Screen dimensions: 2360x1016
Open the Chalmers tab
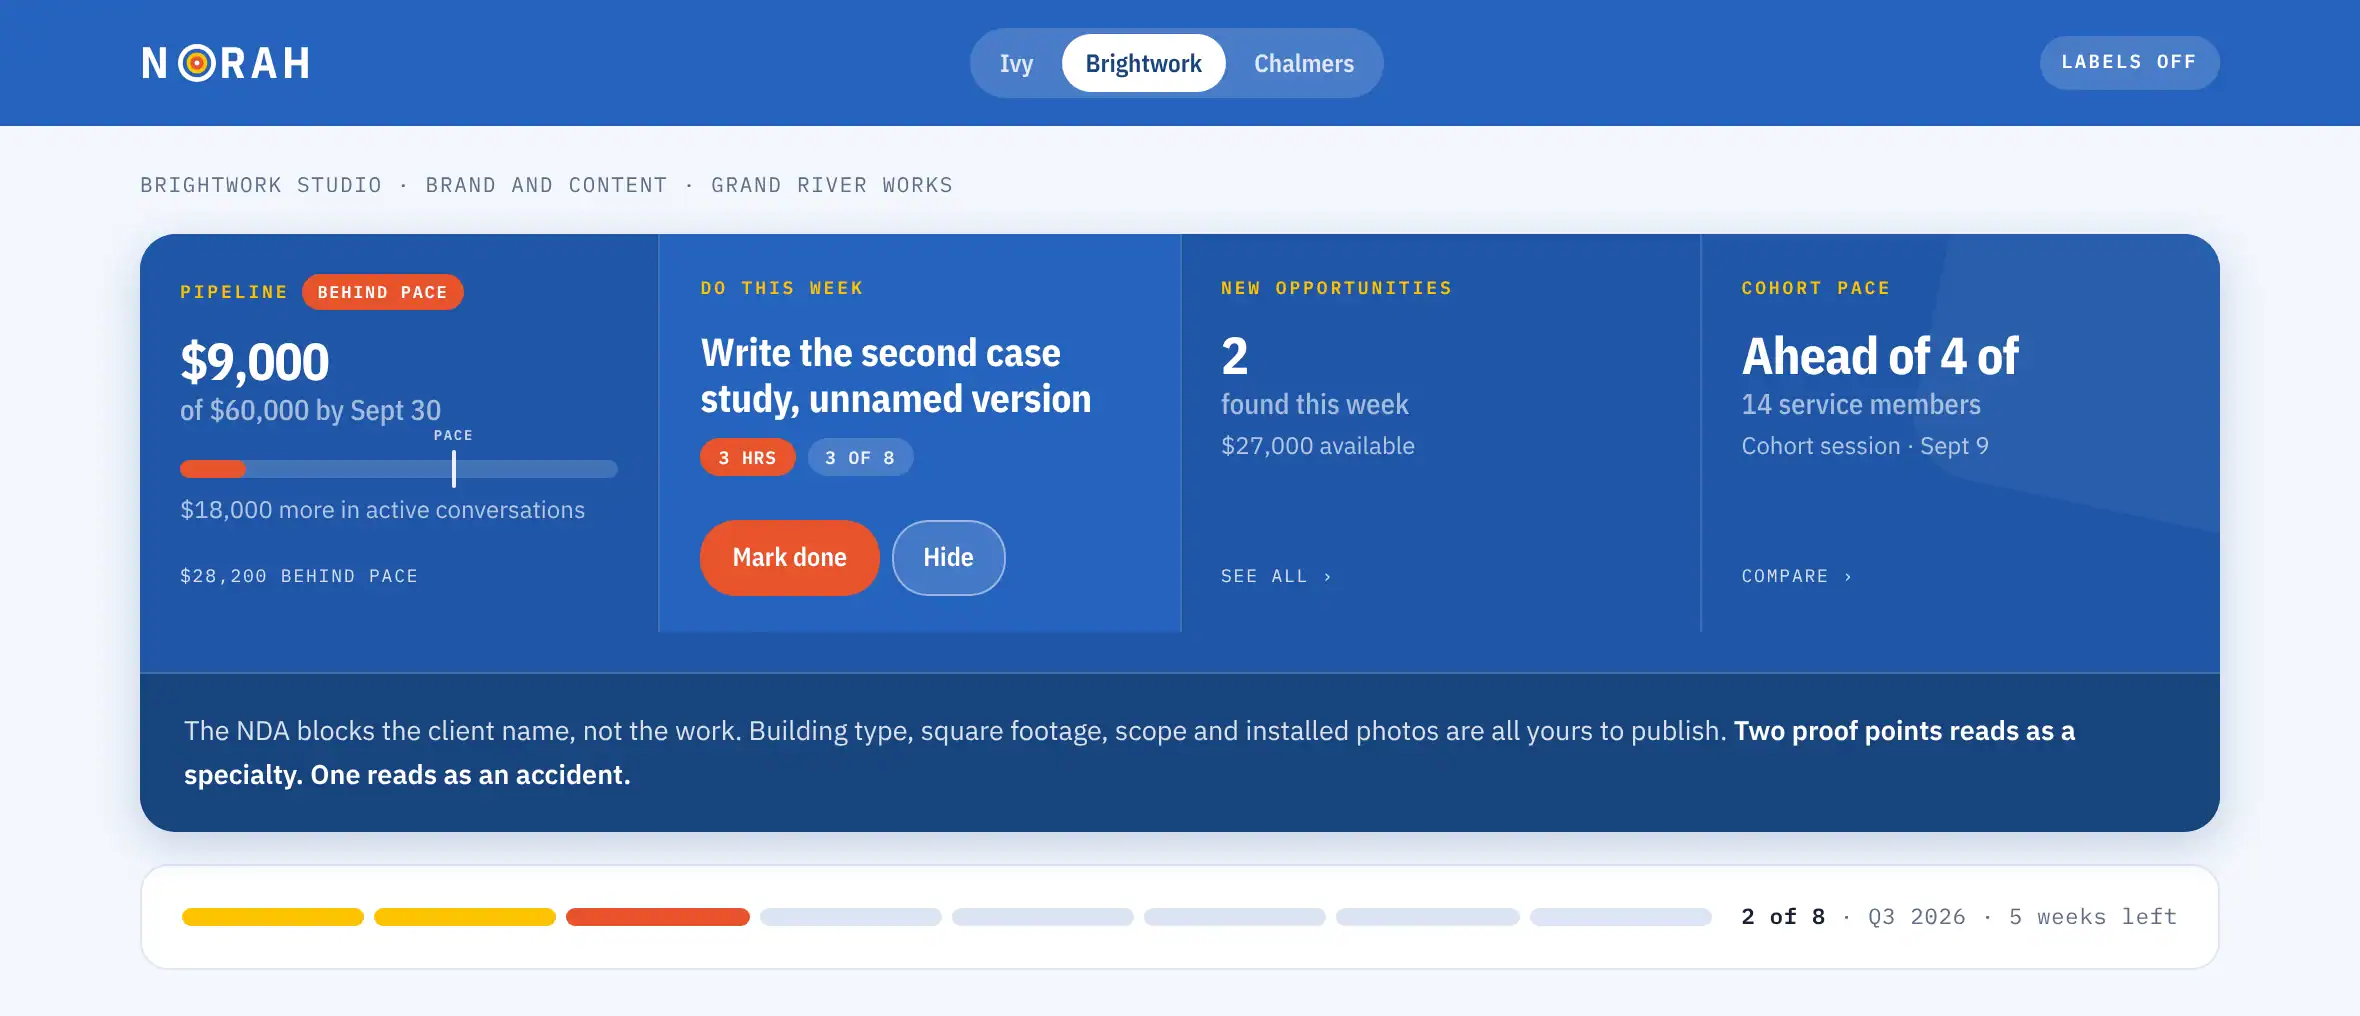tap(1304, 63)
